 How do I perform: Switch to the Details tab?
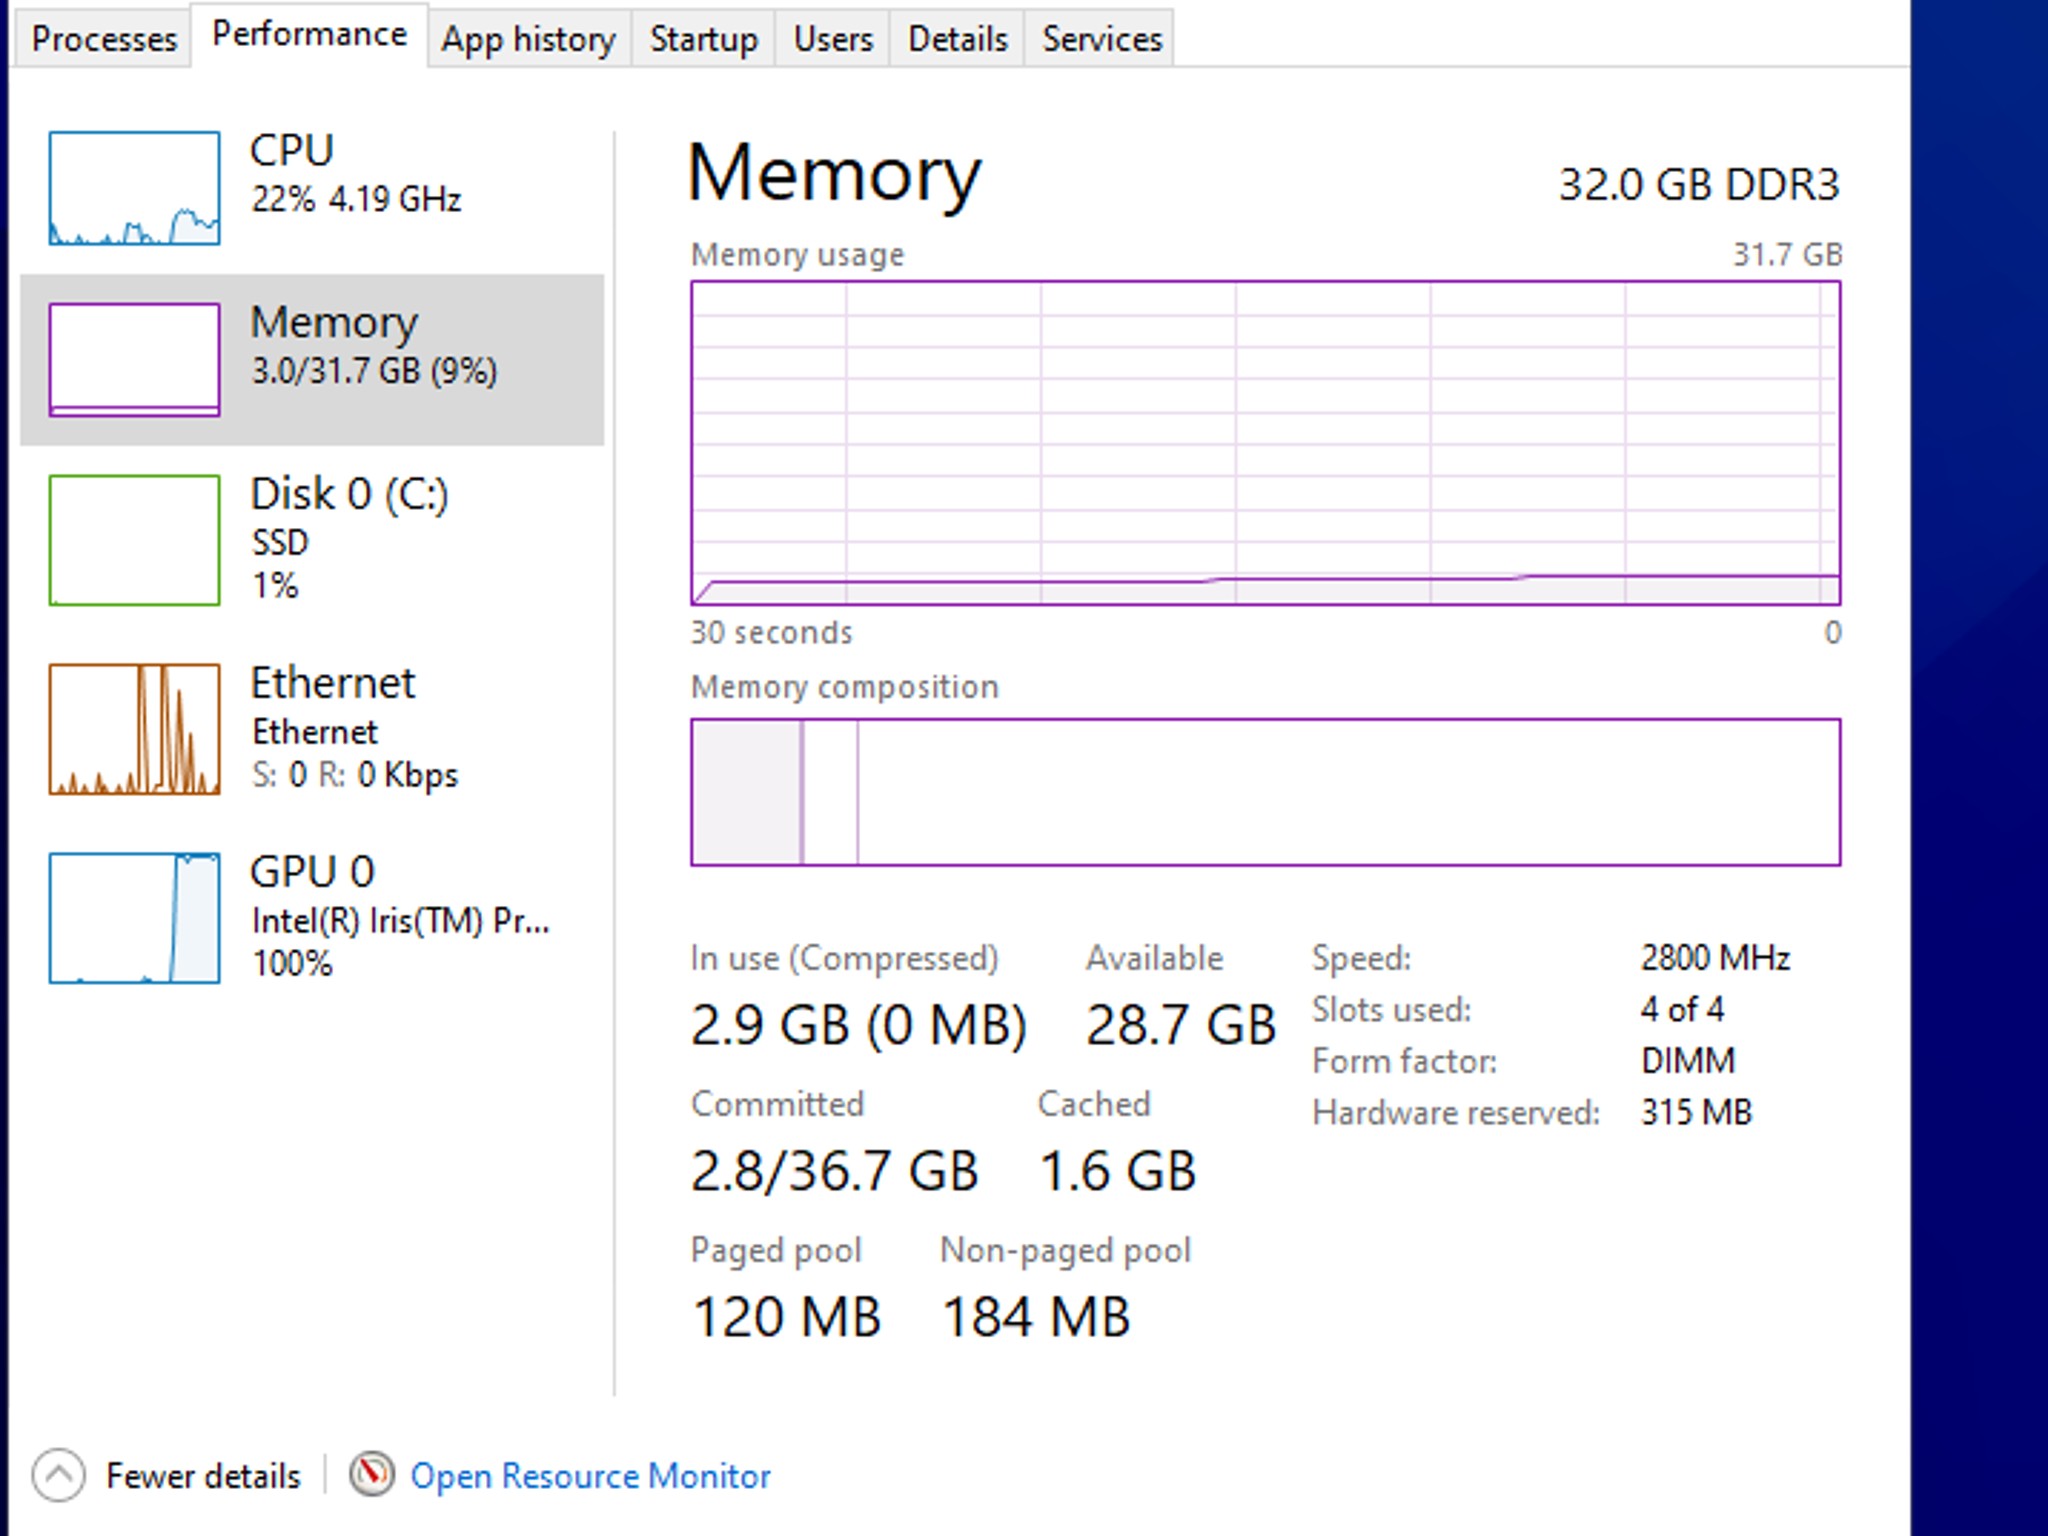[x=957, y=39]
